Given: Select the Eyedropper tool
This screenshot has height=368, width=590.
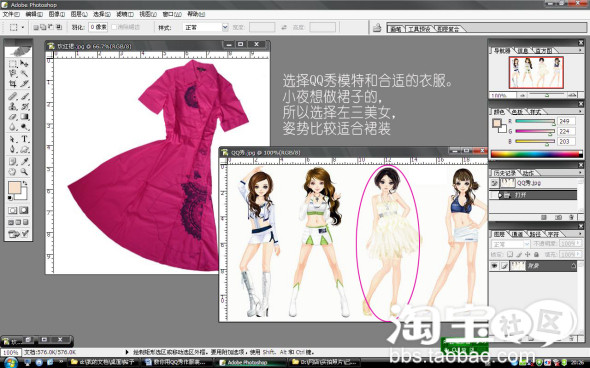Looking at the screenshot, I should (24, 162).
